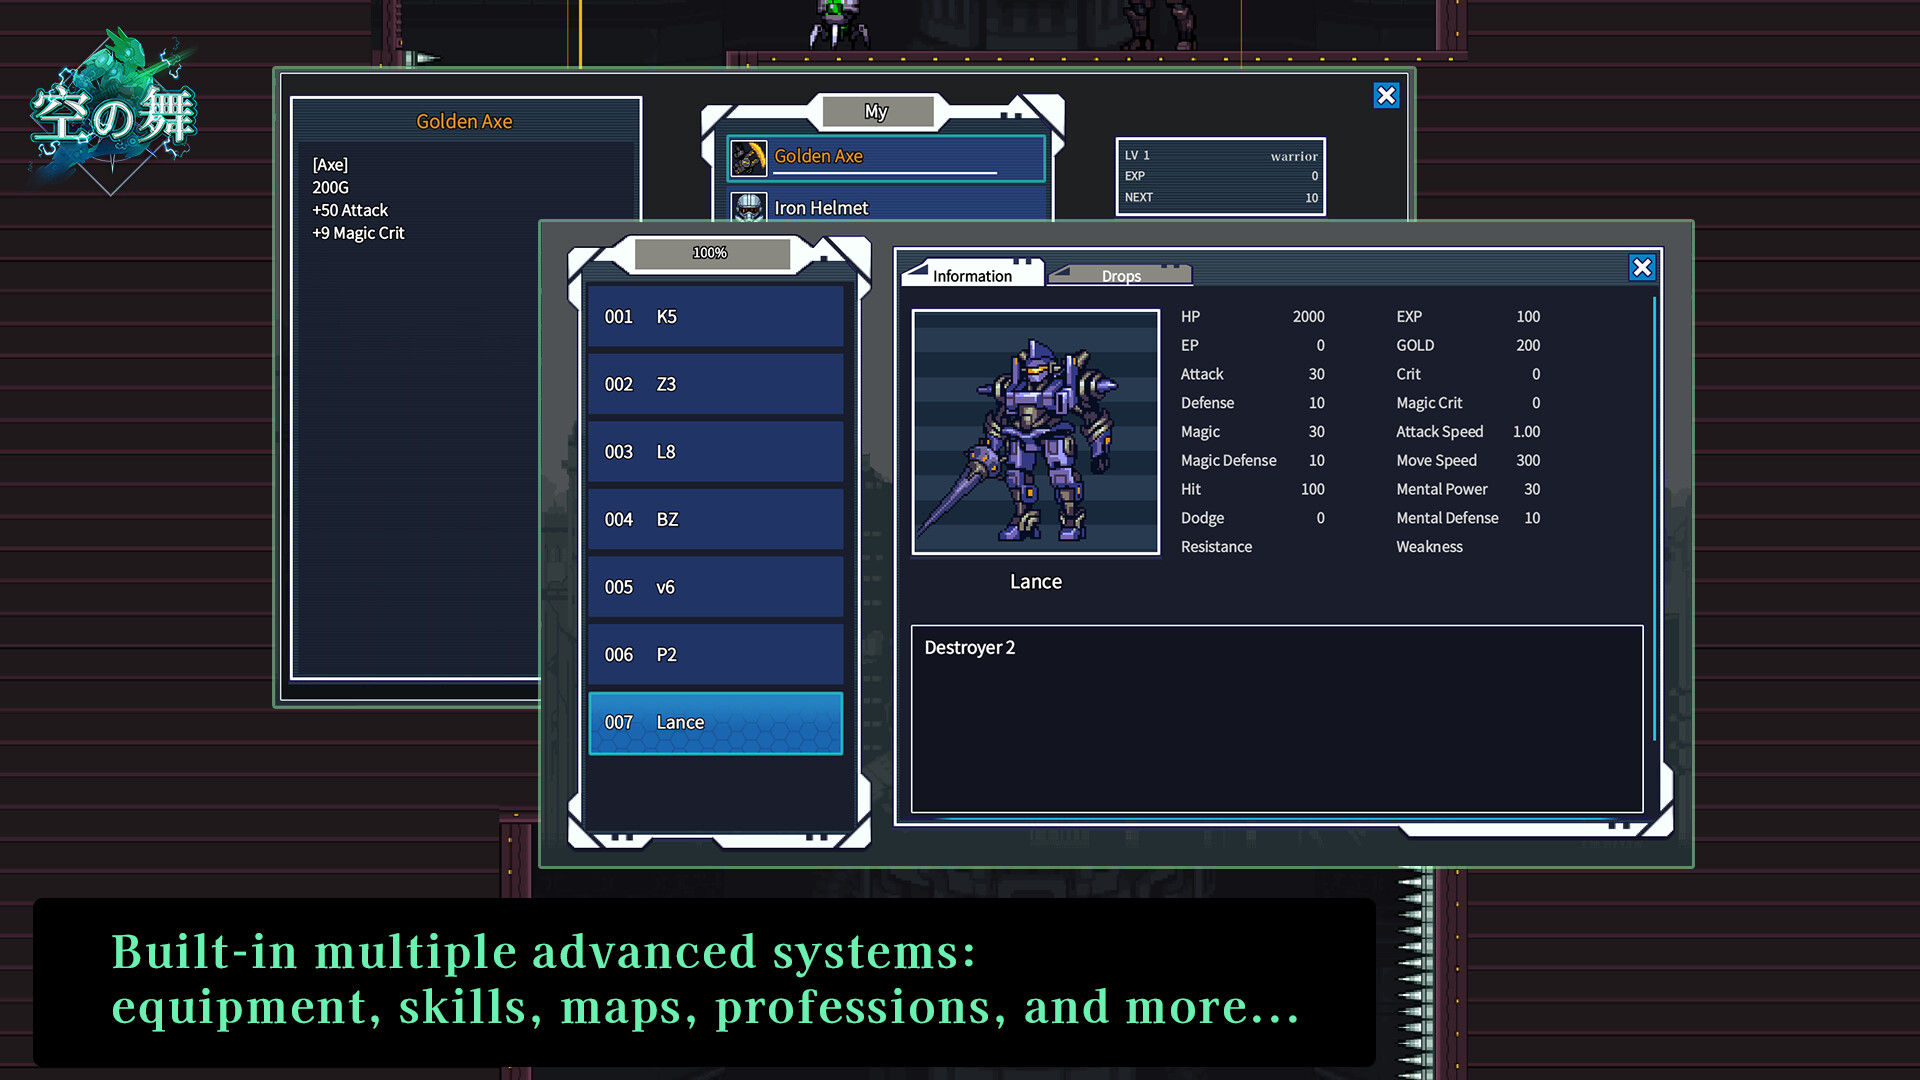Select the My equipment tab header

click(878, 111)
